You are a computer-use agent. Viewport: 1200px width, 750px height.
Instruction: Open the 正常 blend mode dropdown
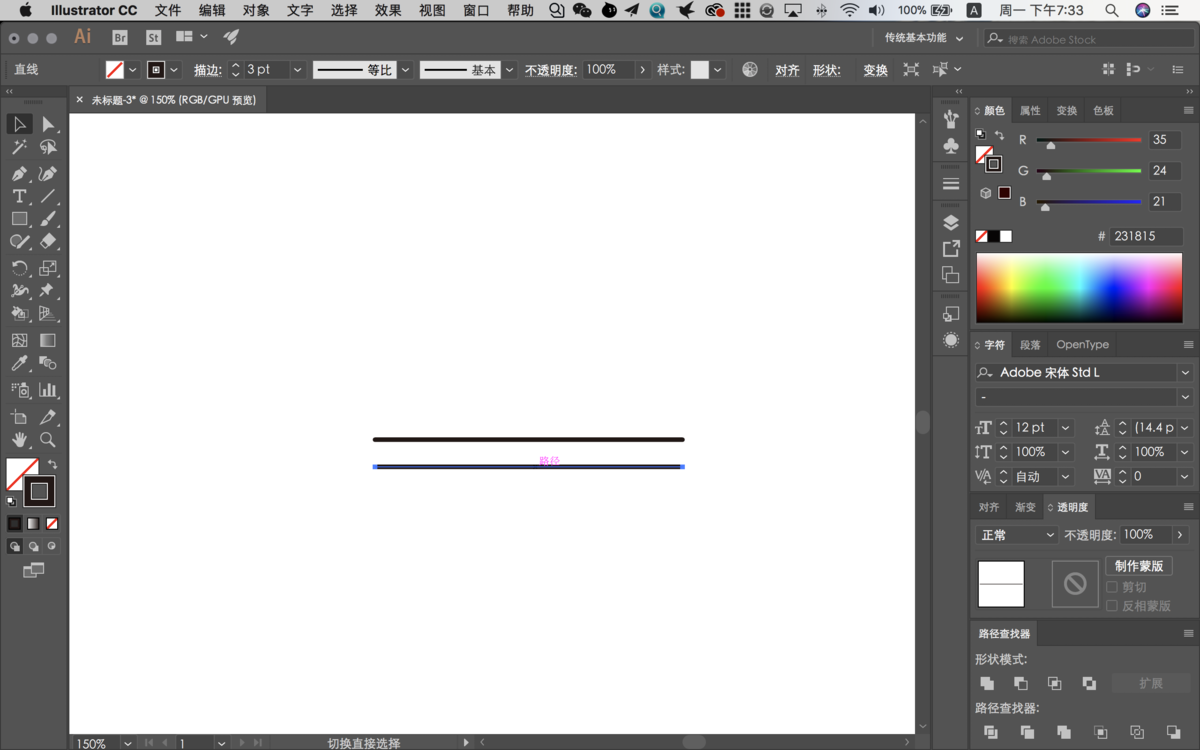point(1016,535)
